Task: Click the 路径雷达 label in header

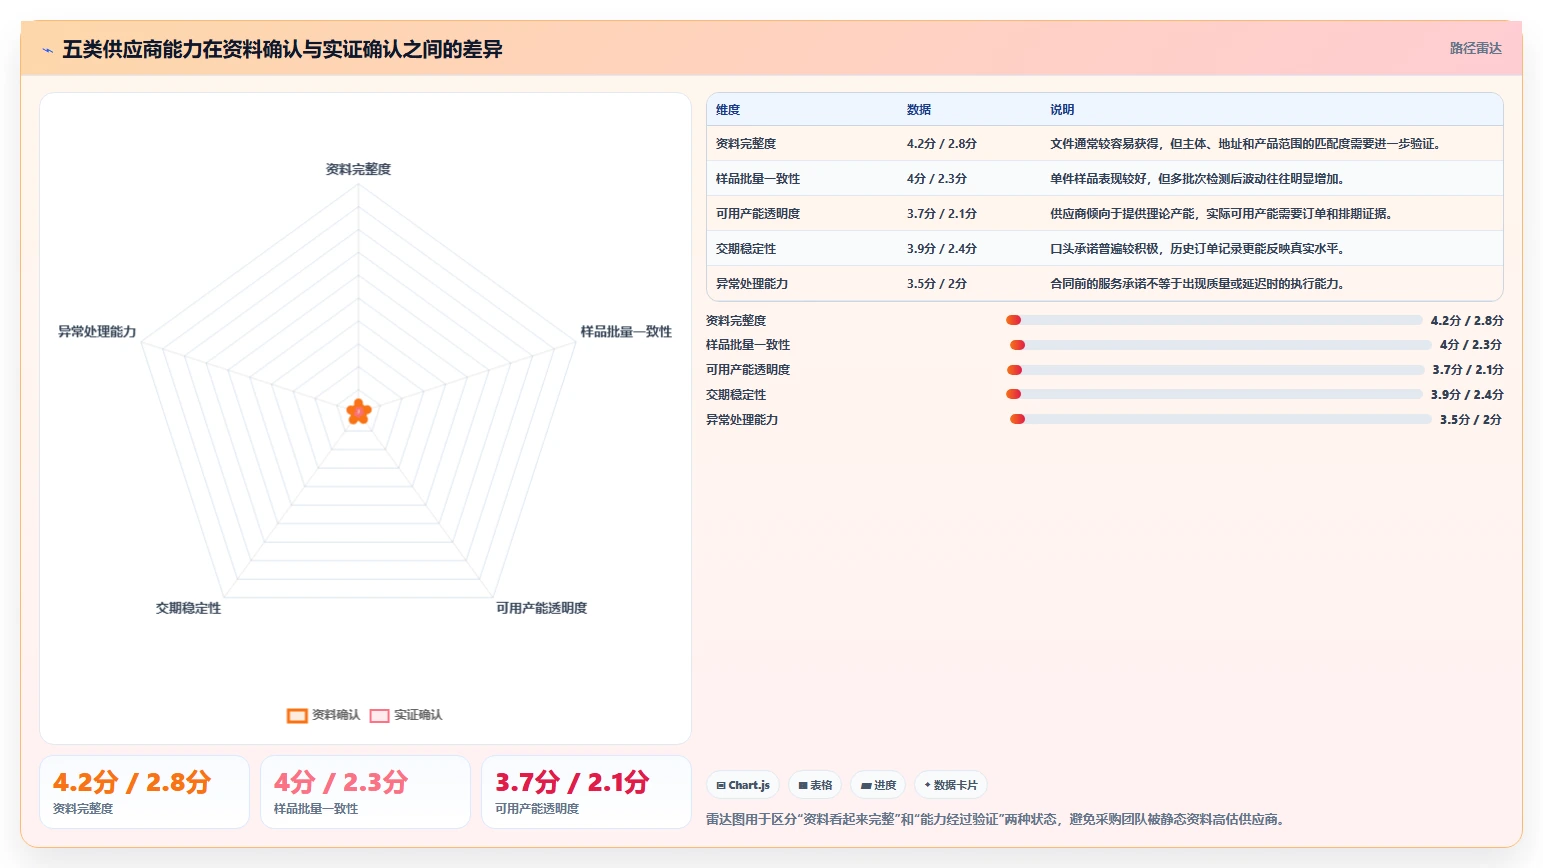Action: pos(1475,48)
